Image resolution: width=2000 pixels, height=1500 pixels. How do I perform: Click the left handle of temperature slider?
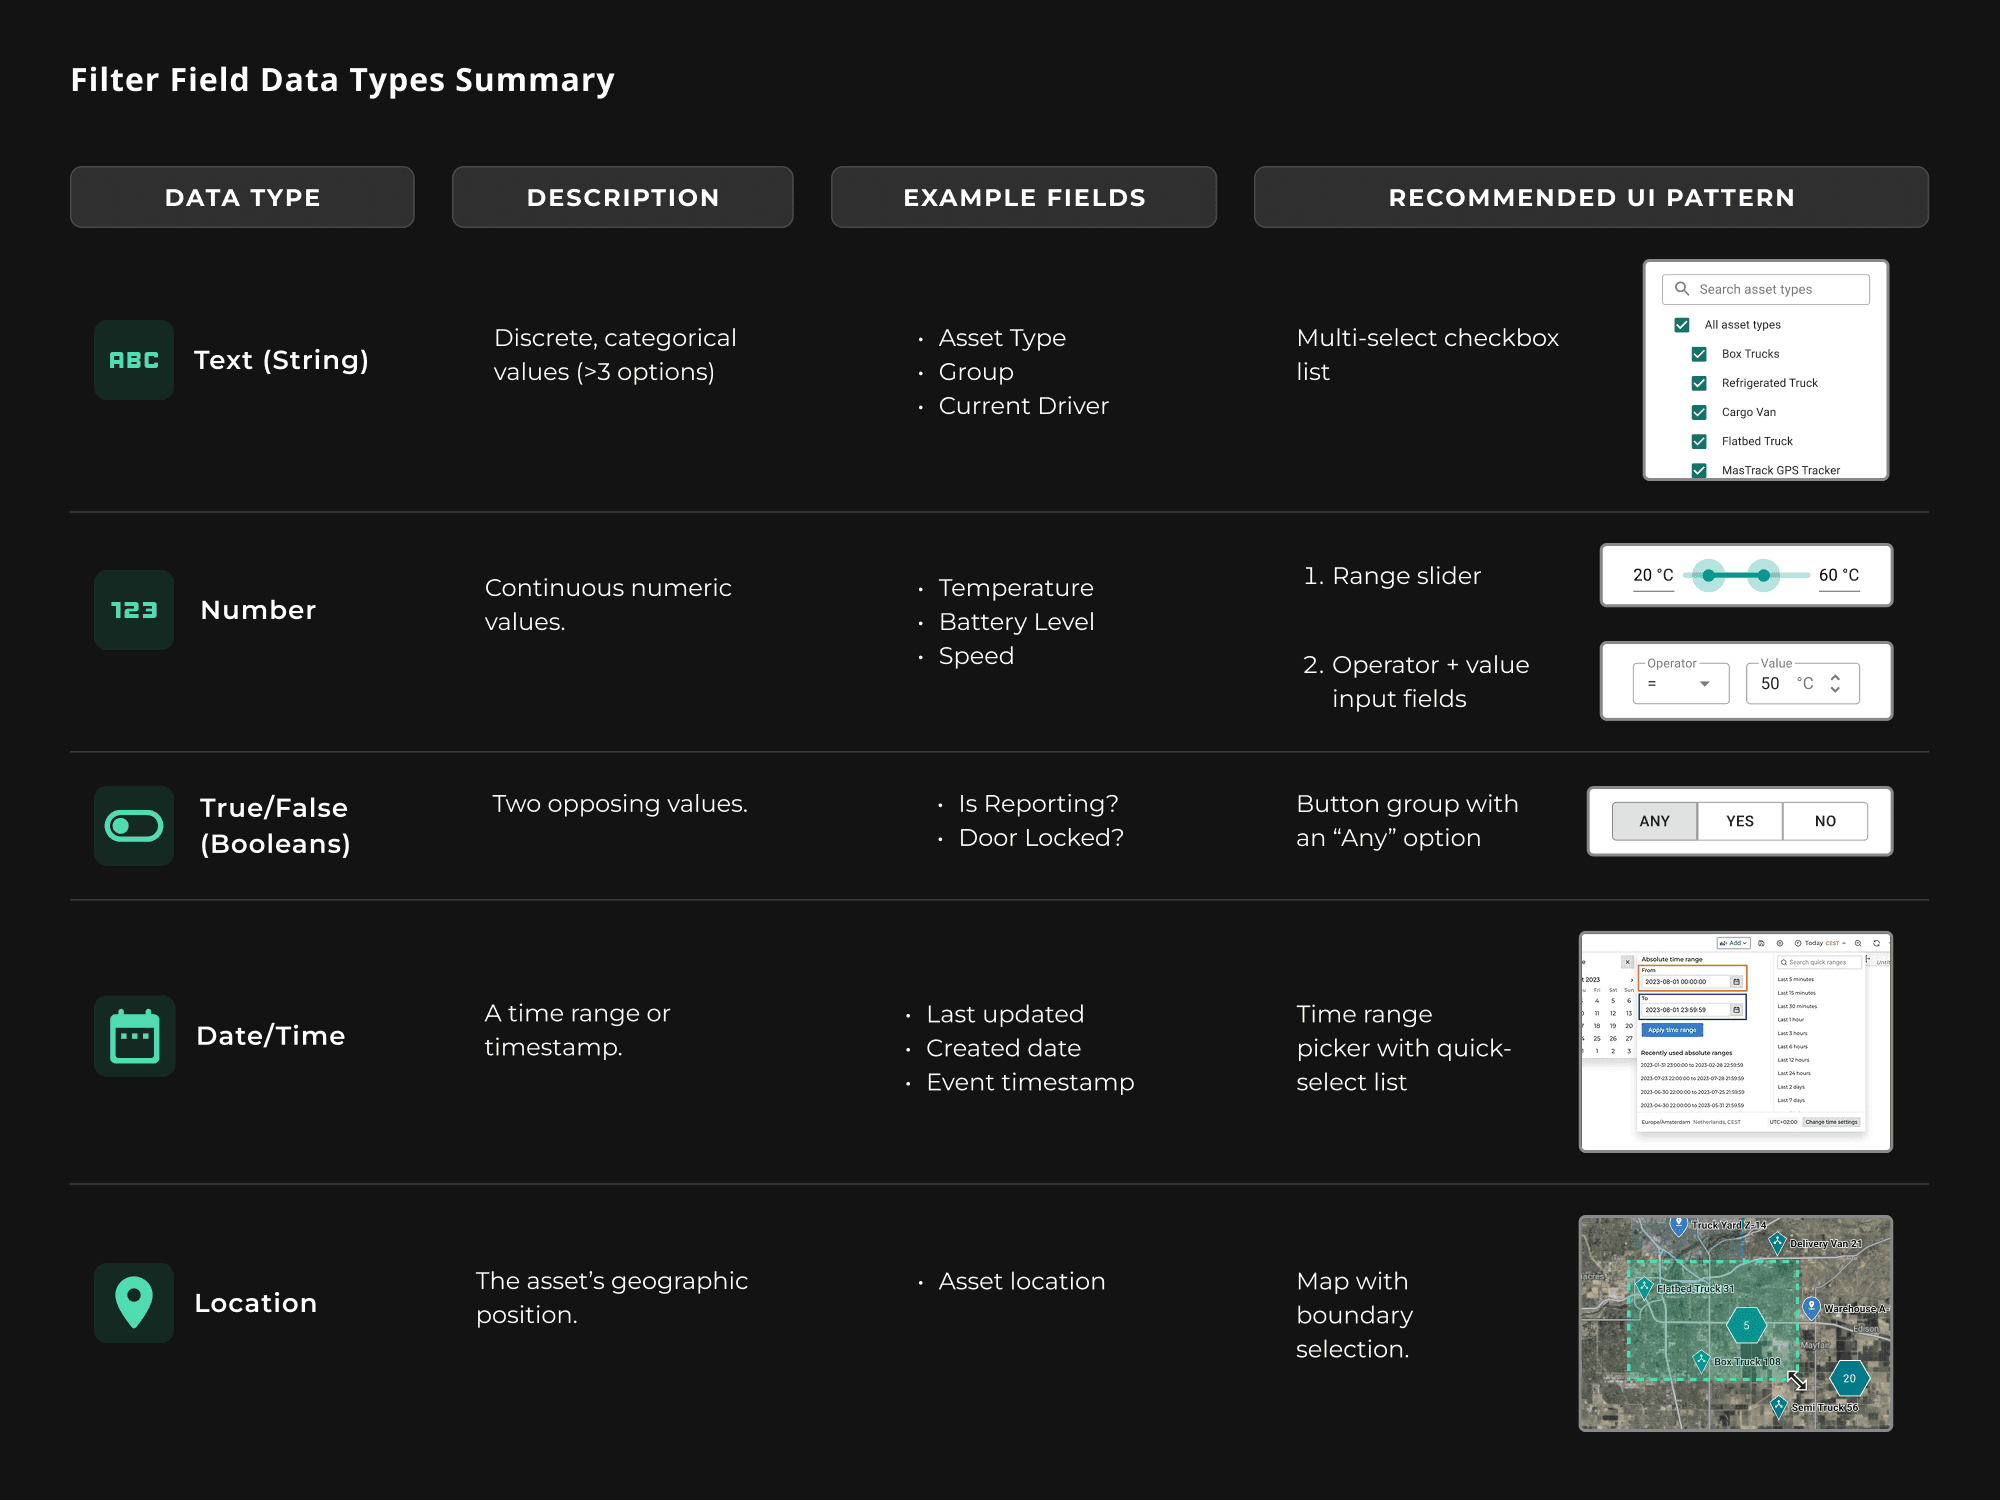pos(1709,575)
